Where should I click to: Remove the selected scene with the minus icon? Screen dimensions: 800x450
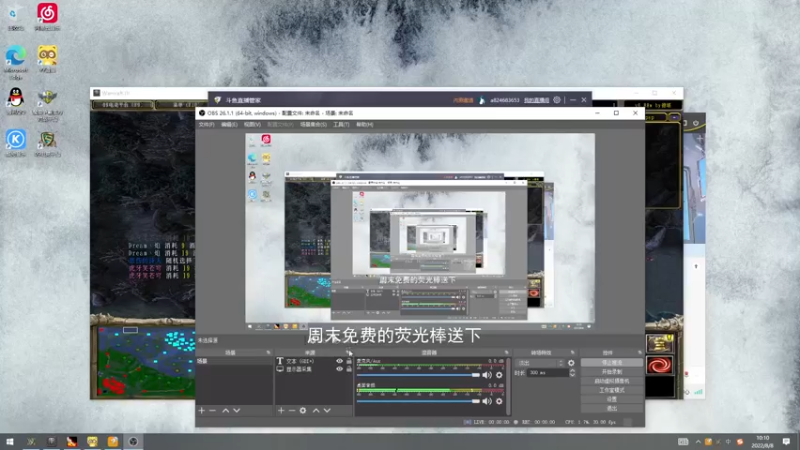pos(212,410)
